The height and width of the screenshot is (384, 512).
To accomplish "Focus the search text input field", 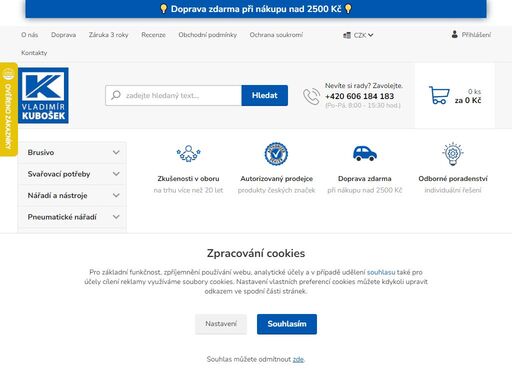I will point(174,95).
